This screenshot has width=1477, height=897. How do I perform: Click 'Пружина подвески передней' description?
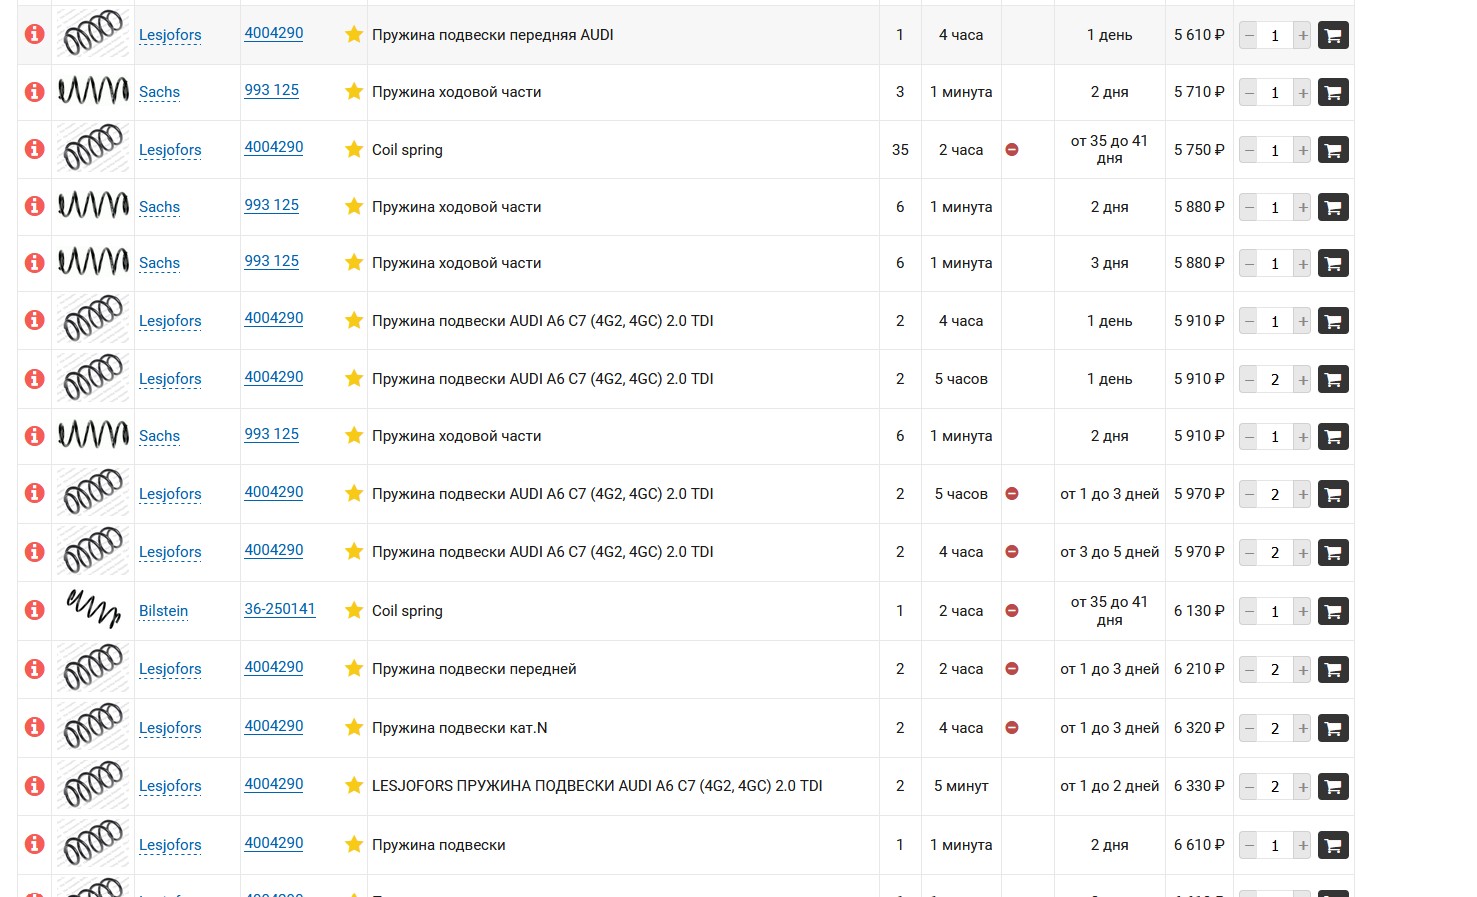point(474,669)
